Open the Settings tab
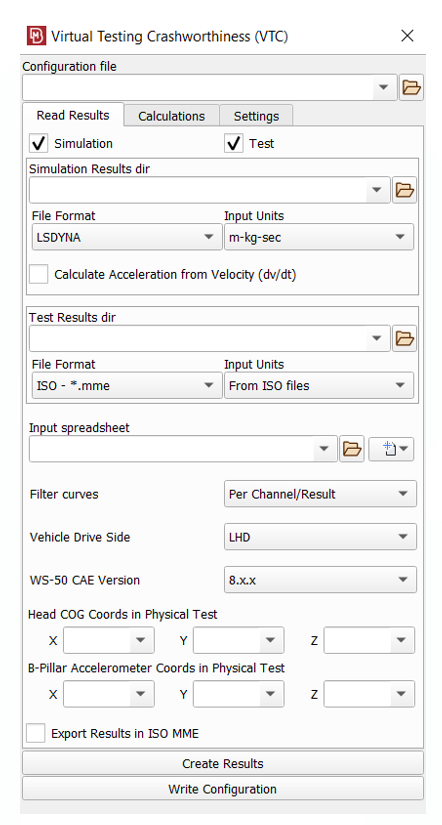 coord(256,116)
